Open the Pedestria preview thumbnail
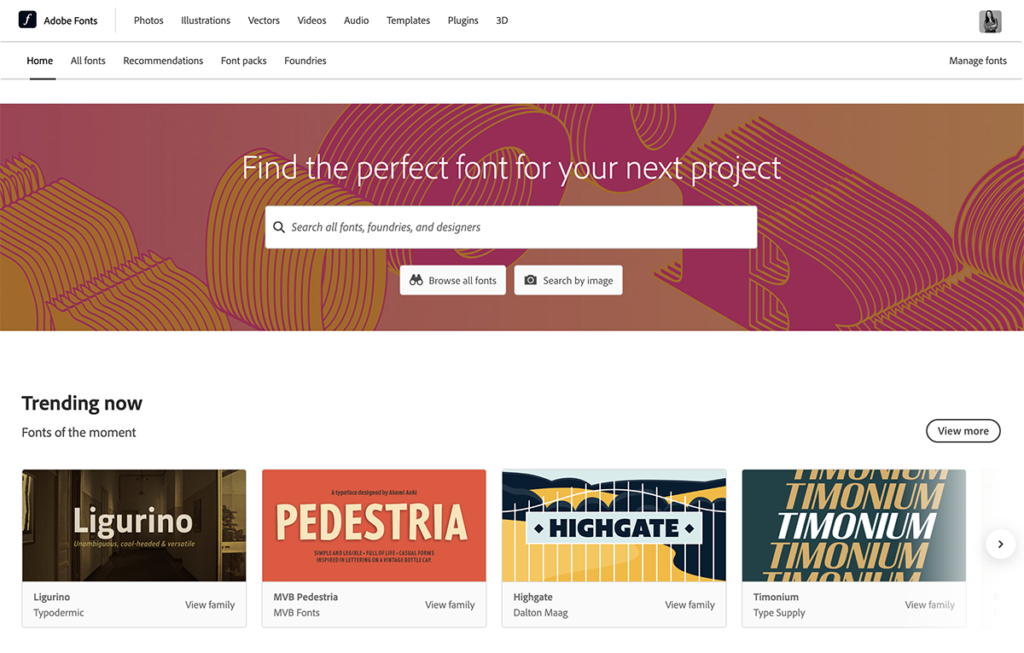The image size is (1024, 653). [374, 526]
